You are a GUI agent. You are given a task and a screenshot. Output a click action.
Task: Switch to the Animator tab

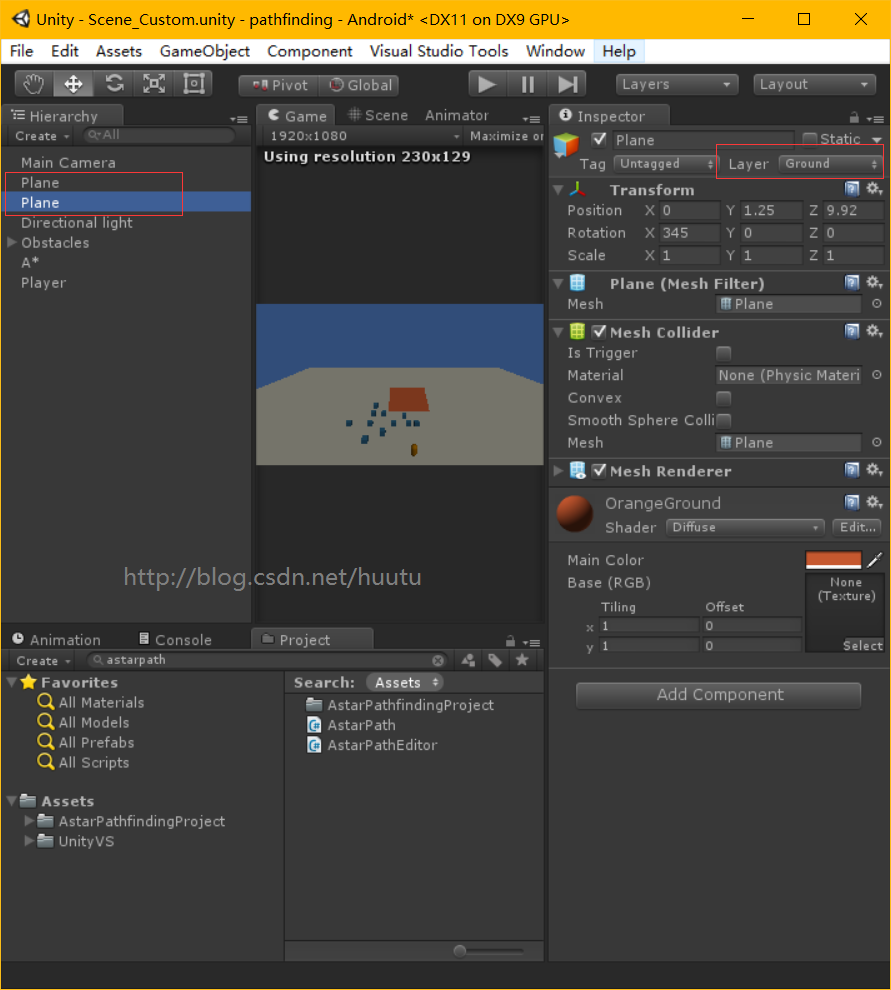pyautogui.click(x=457, y=116)
